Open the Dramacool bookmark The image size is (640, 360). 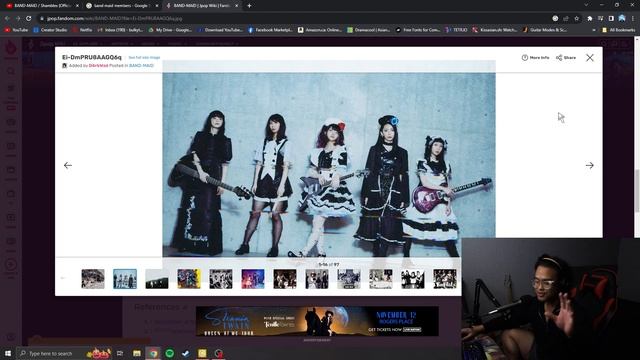[369, 30]
